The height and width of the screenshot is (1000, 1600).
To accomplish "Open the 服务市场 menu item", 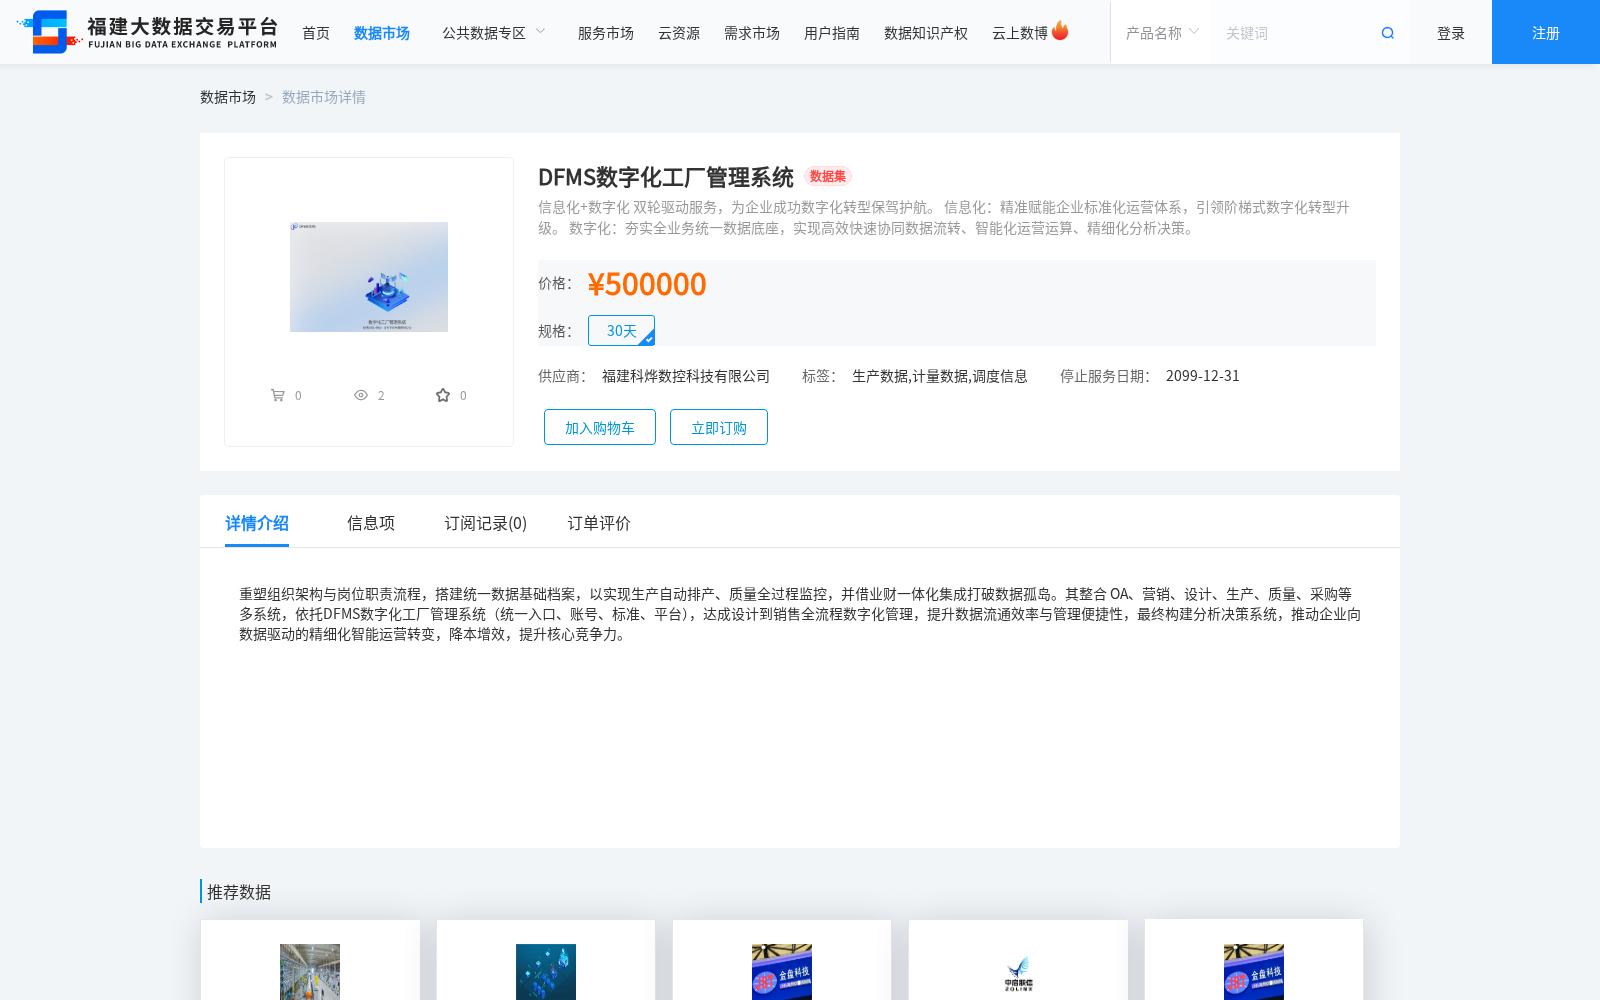I will (606, 33).
